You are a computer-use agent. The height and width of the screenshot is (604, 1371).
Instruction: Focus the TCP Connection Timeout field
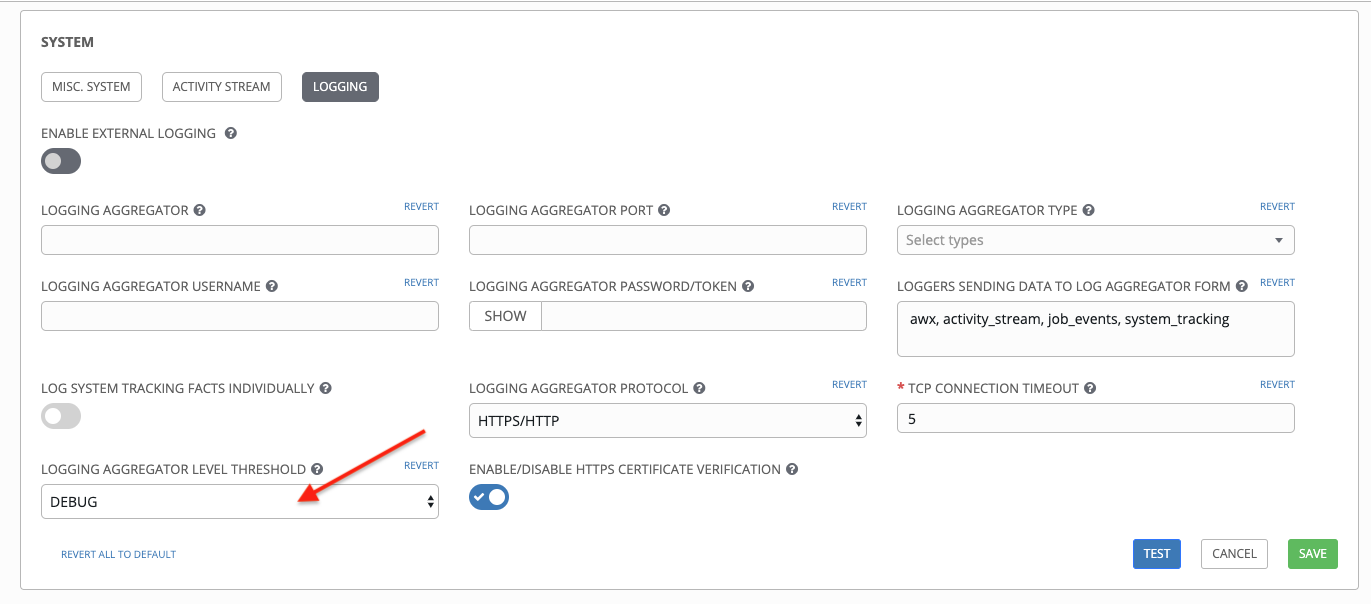pyautogui.click(x=1096, y=418)
